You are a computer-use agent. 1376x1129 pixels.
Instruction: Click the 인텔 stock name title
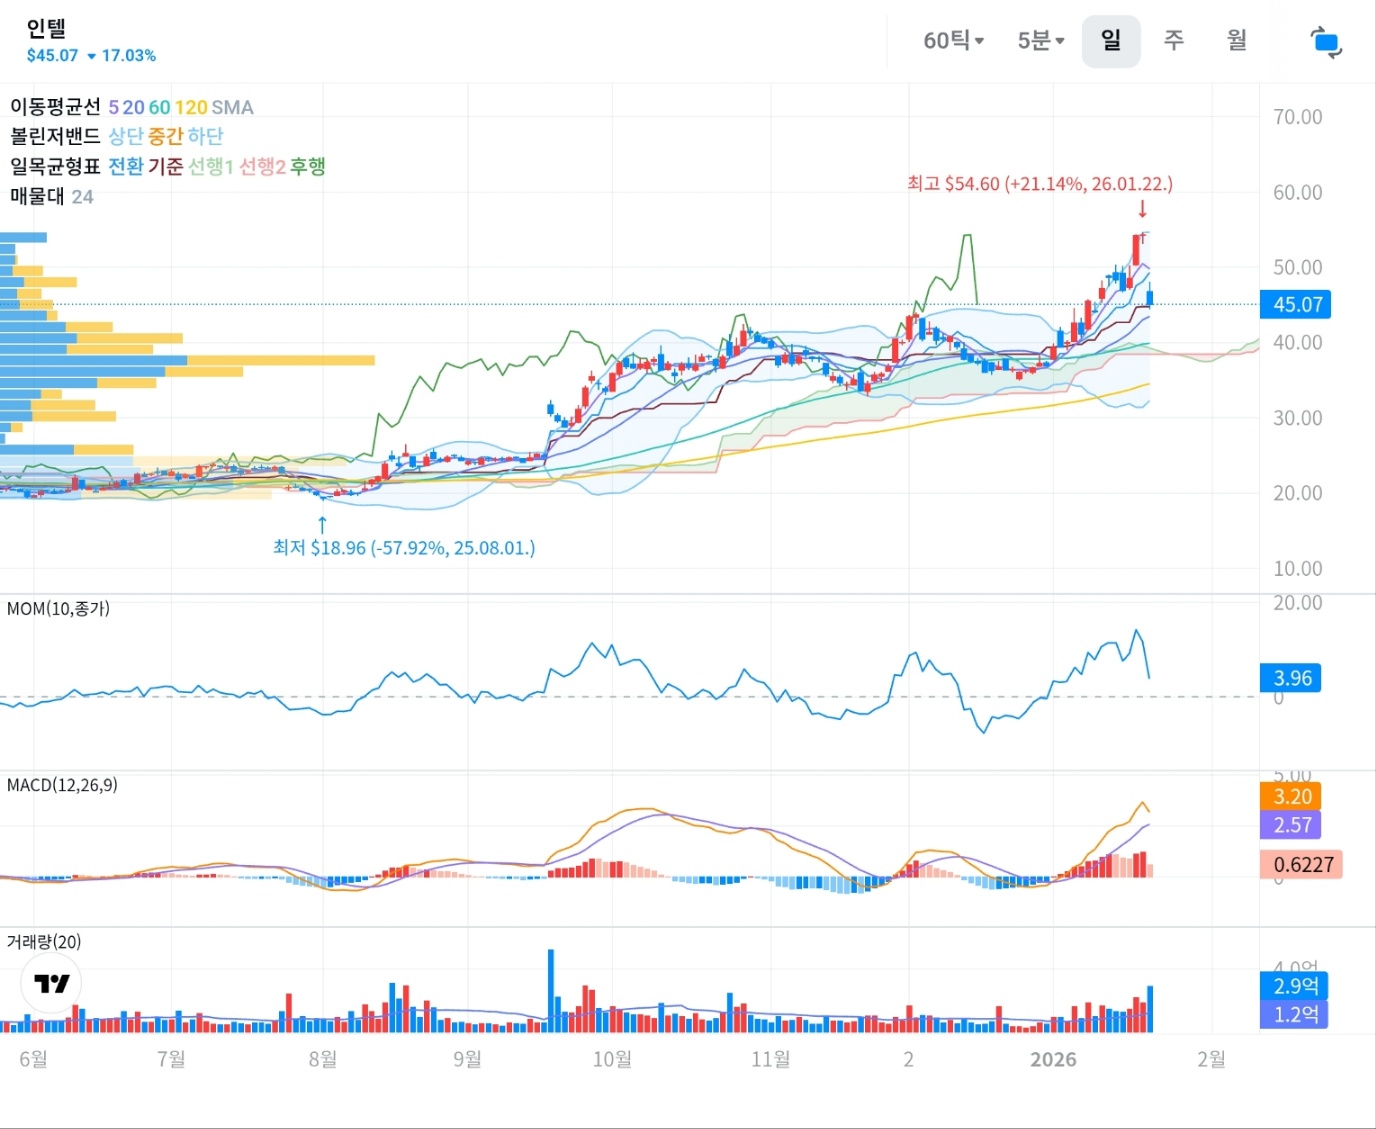pyautogui.click(x=46, y=29)
